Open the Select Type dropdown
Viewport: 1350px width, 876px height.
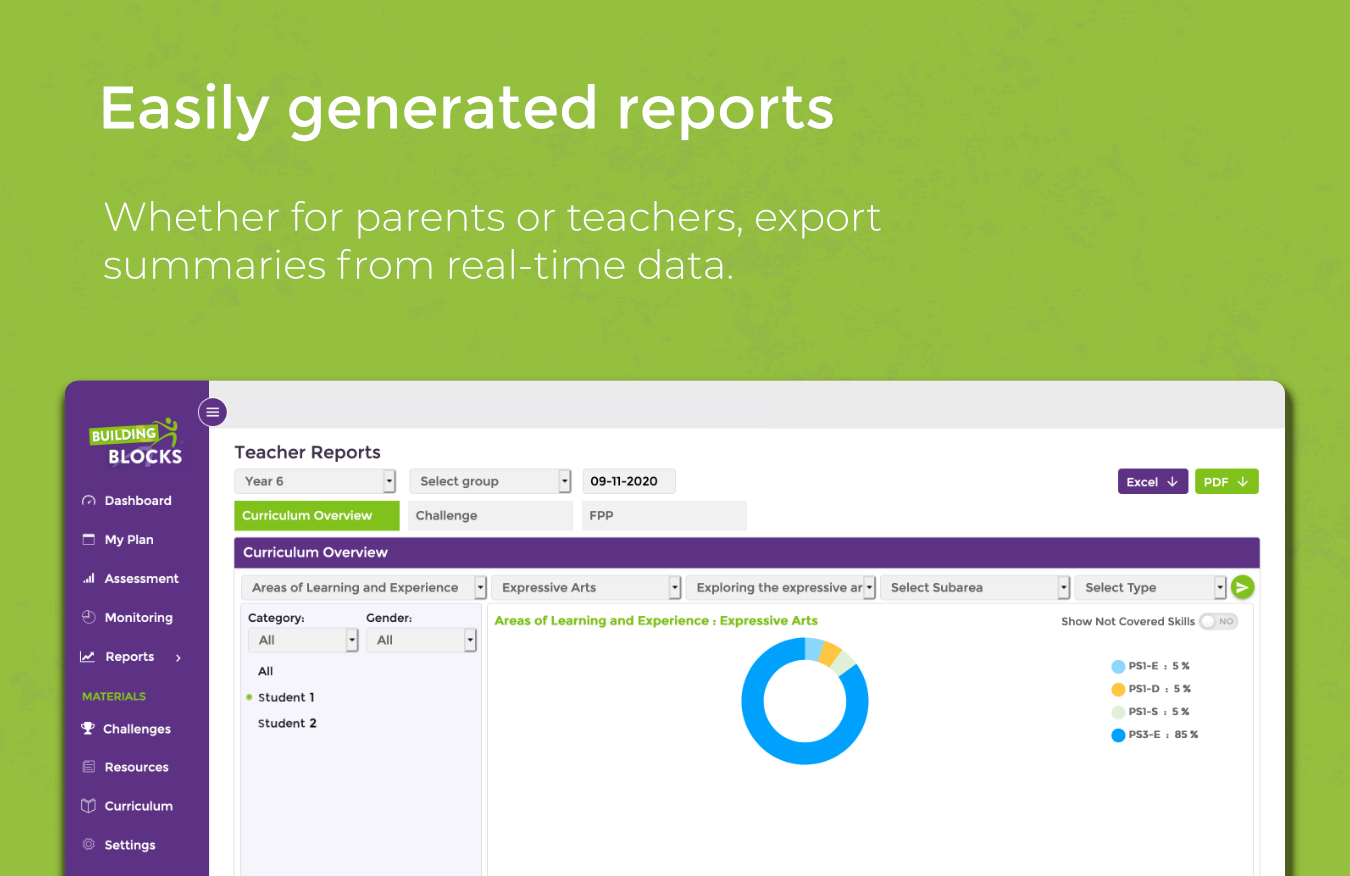pyautogui.click(x=1151, y=587)
